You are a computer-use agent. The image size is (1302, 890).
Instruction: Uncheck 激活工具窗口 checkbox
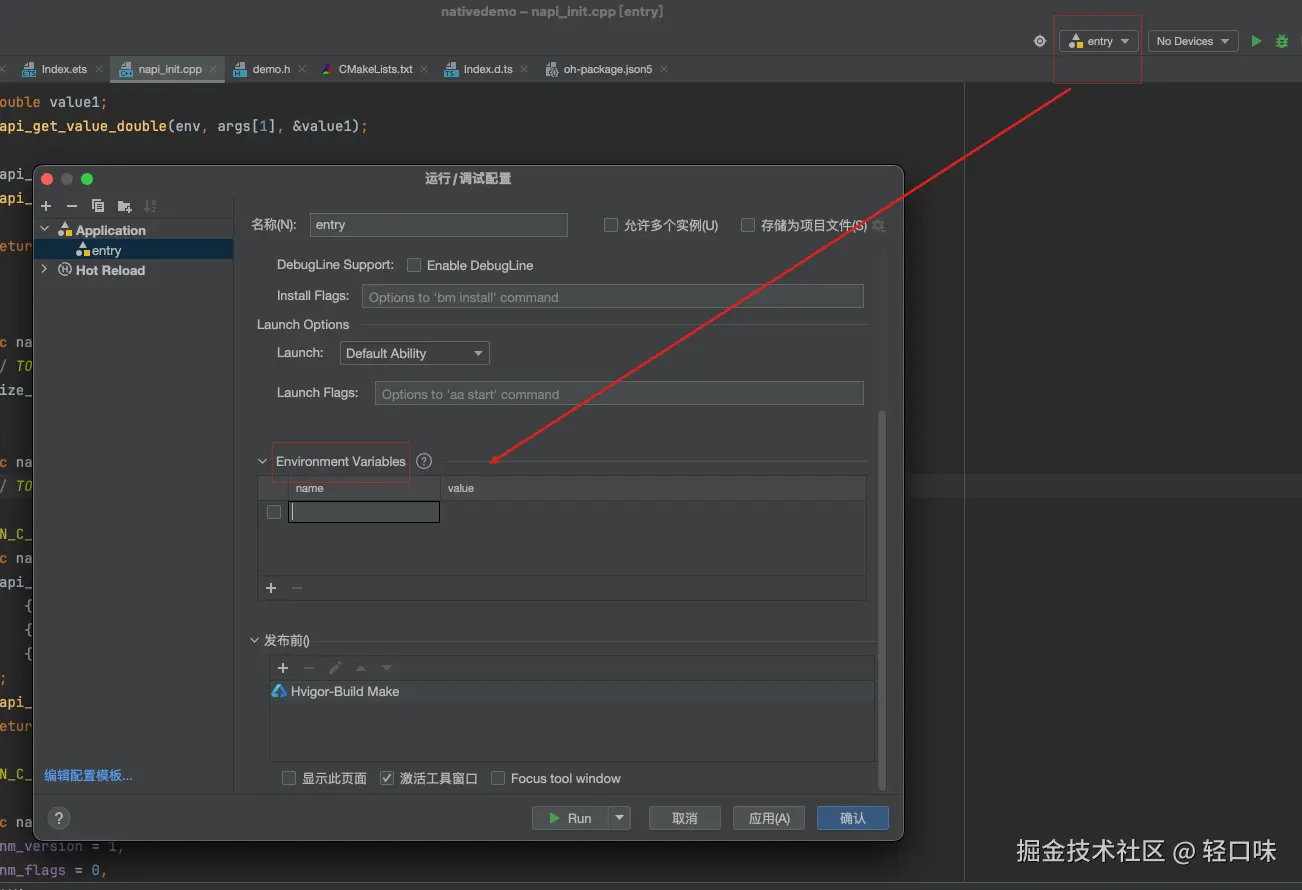(x=387, y=778)
